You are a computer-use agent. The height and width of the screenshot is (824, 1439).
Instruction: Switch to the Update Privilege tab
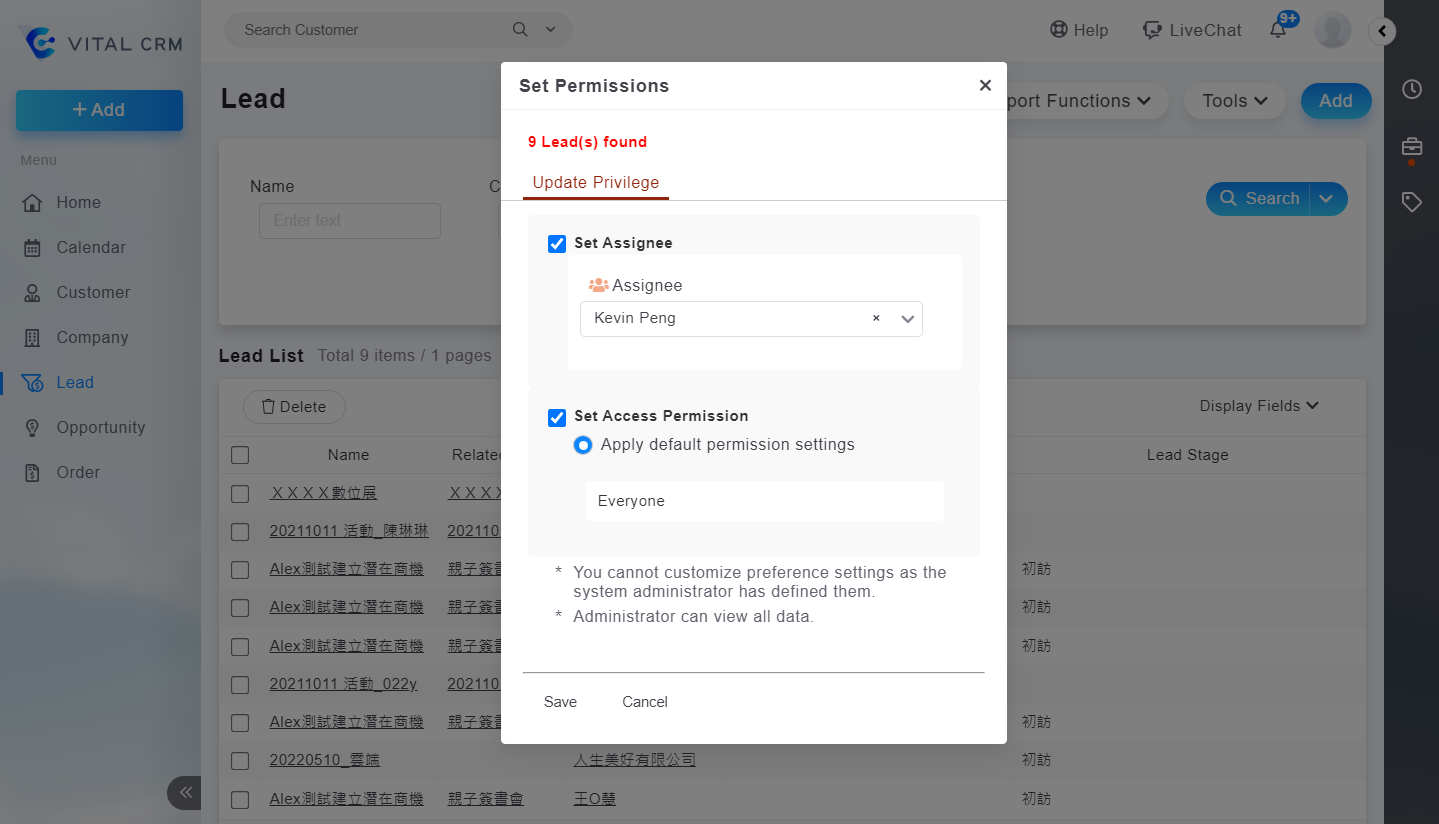click(596, 183)
